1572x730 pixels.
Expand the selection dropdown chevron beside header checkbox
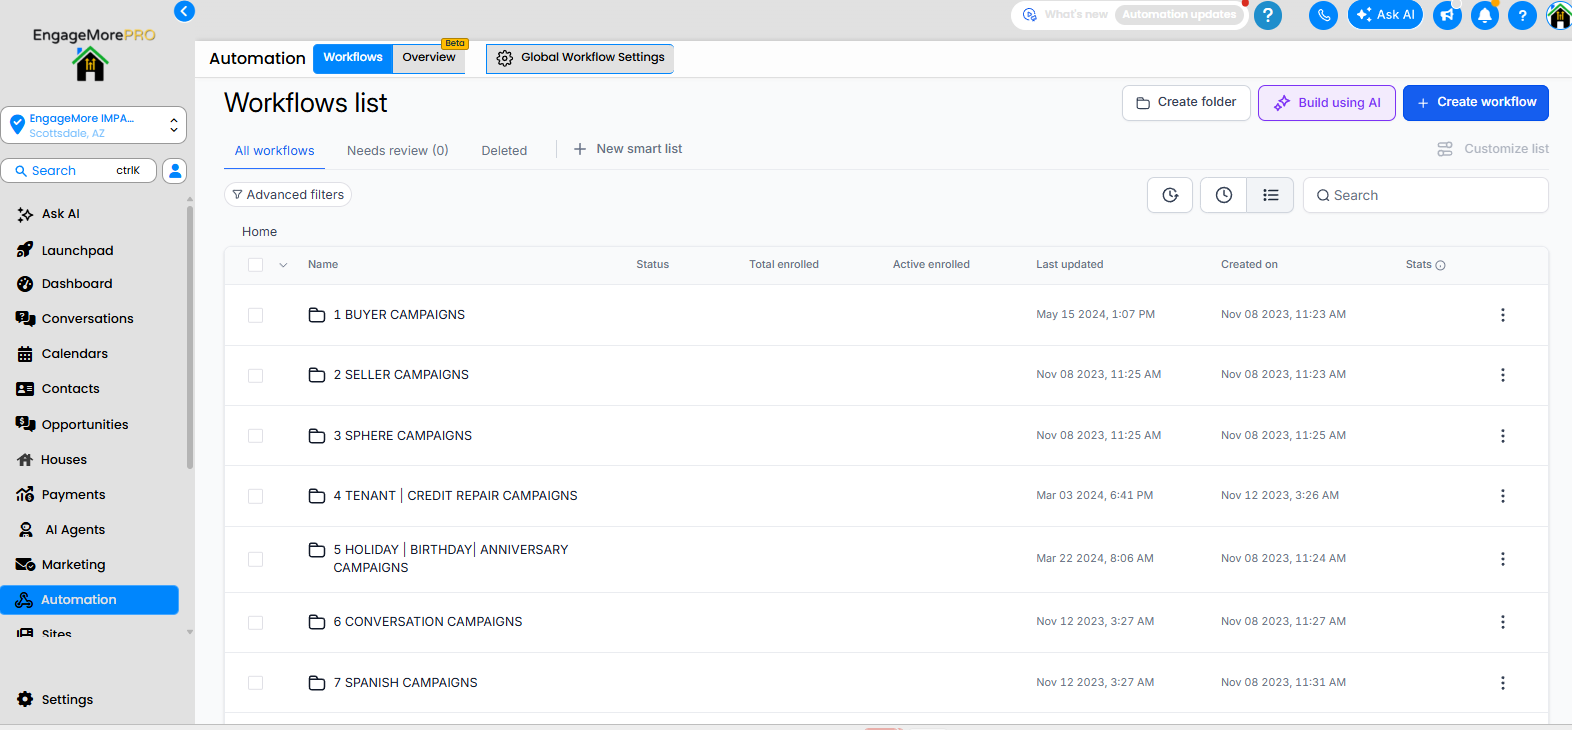click(x=283, y=265)
